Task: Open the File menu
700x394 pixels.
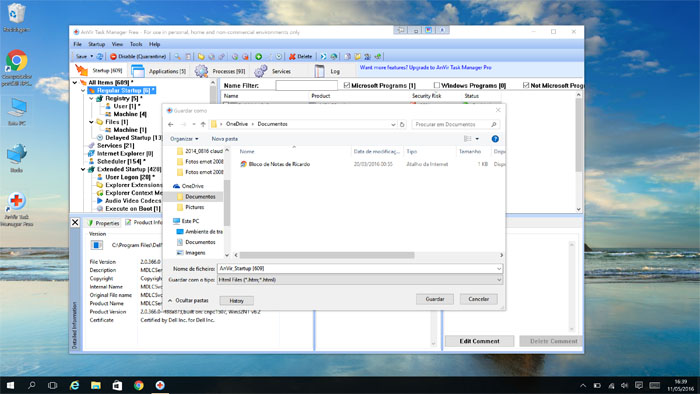Action: click(78, 44)
